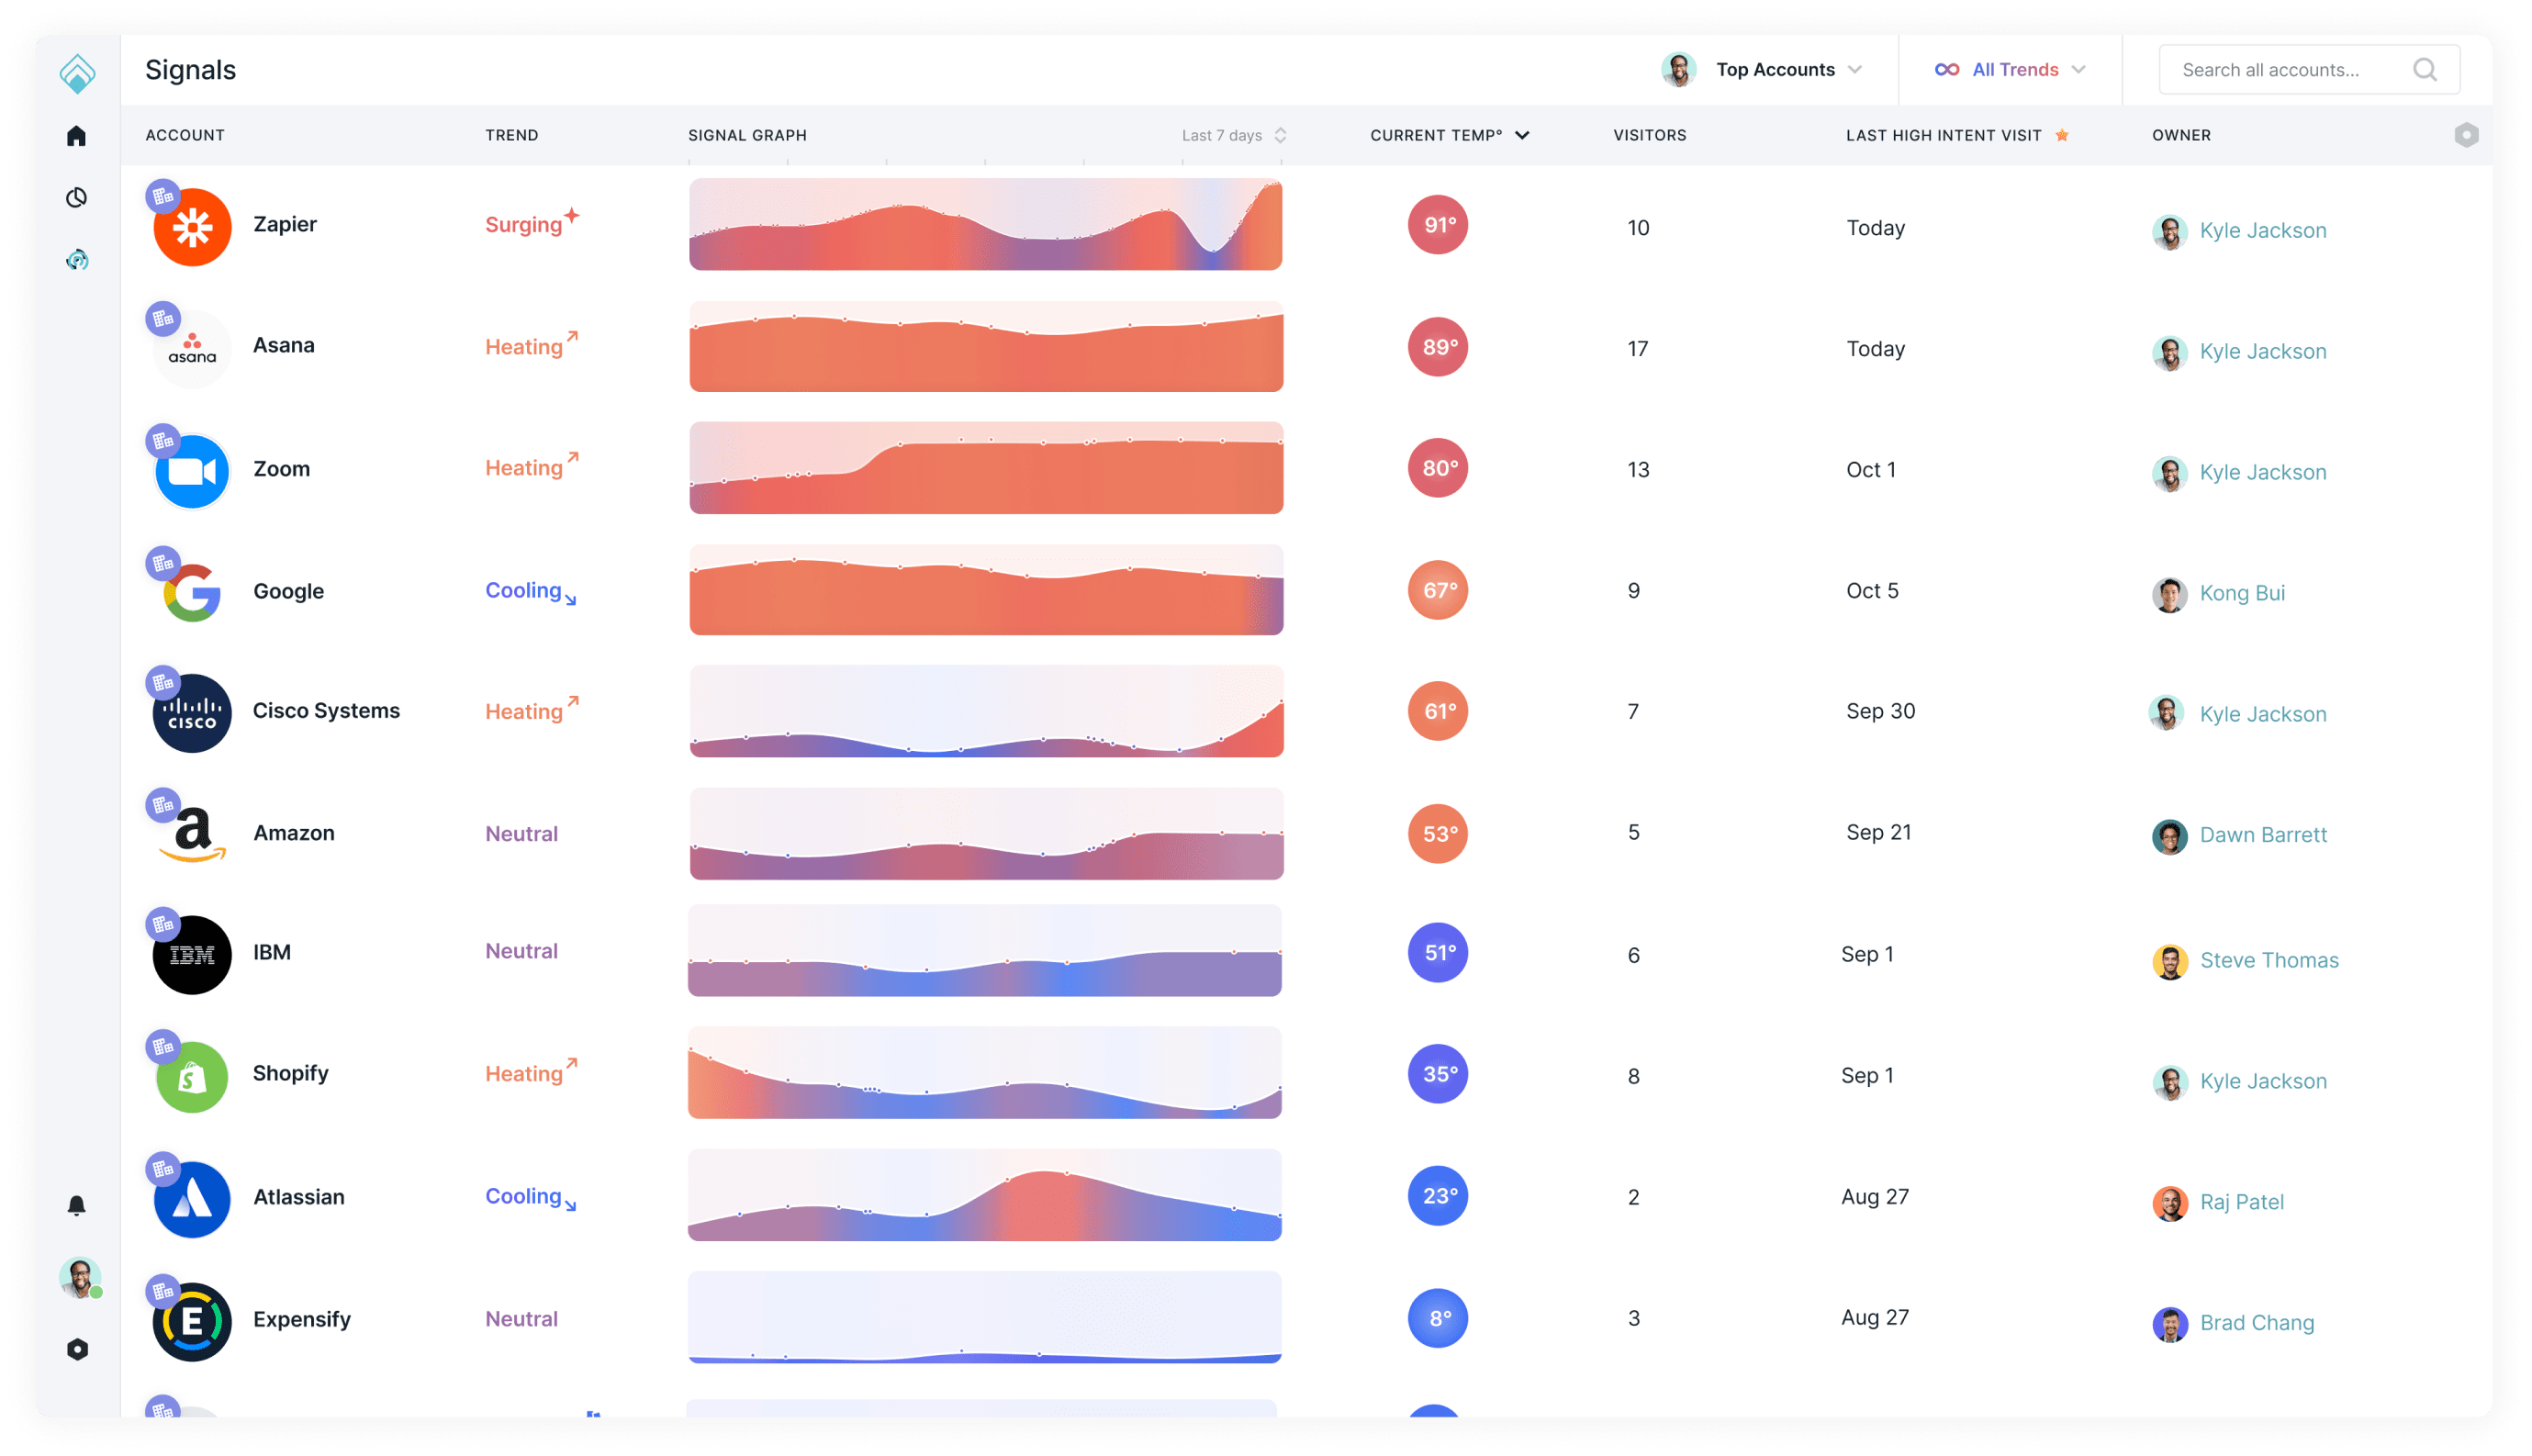
Task: Open the sidebar settings hexagon icon
Action: pyautogui.click(x=77, y=1349)
